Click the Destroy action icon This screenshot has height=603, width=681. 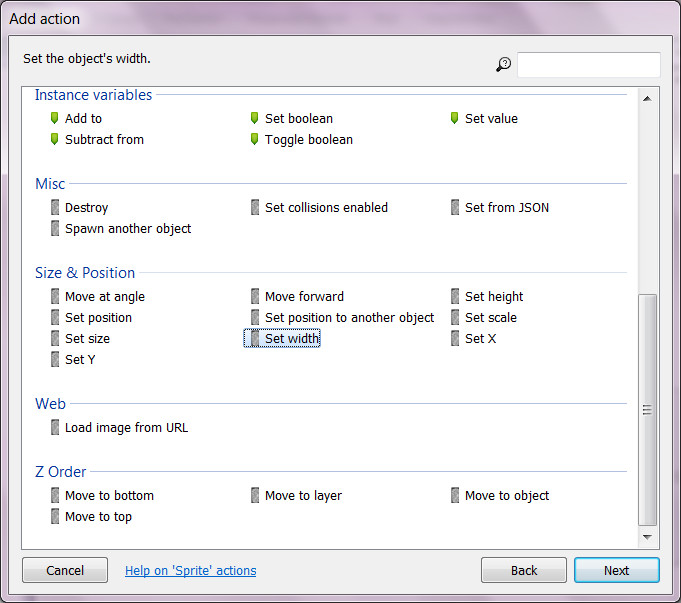click(56, 208)
